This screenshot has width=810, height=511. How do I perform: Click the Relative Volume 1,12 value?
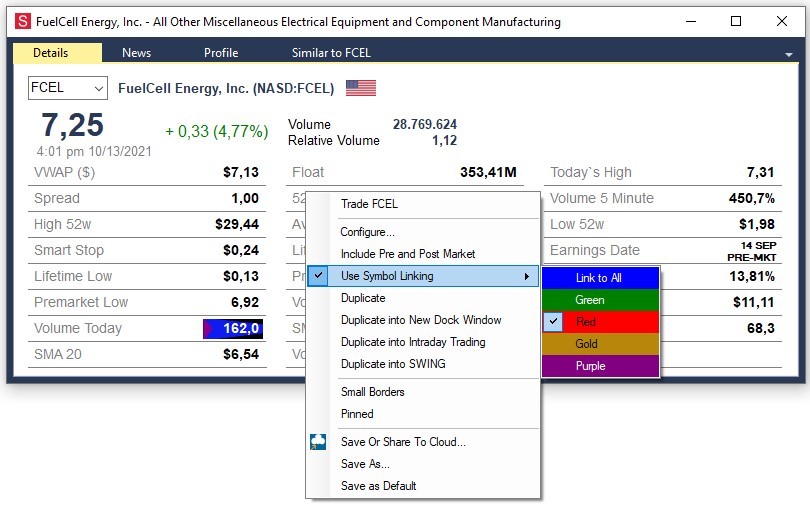point(444,141)
